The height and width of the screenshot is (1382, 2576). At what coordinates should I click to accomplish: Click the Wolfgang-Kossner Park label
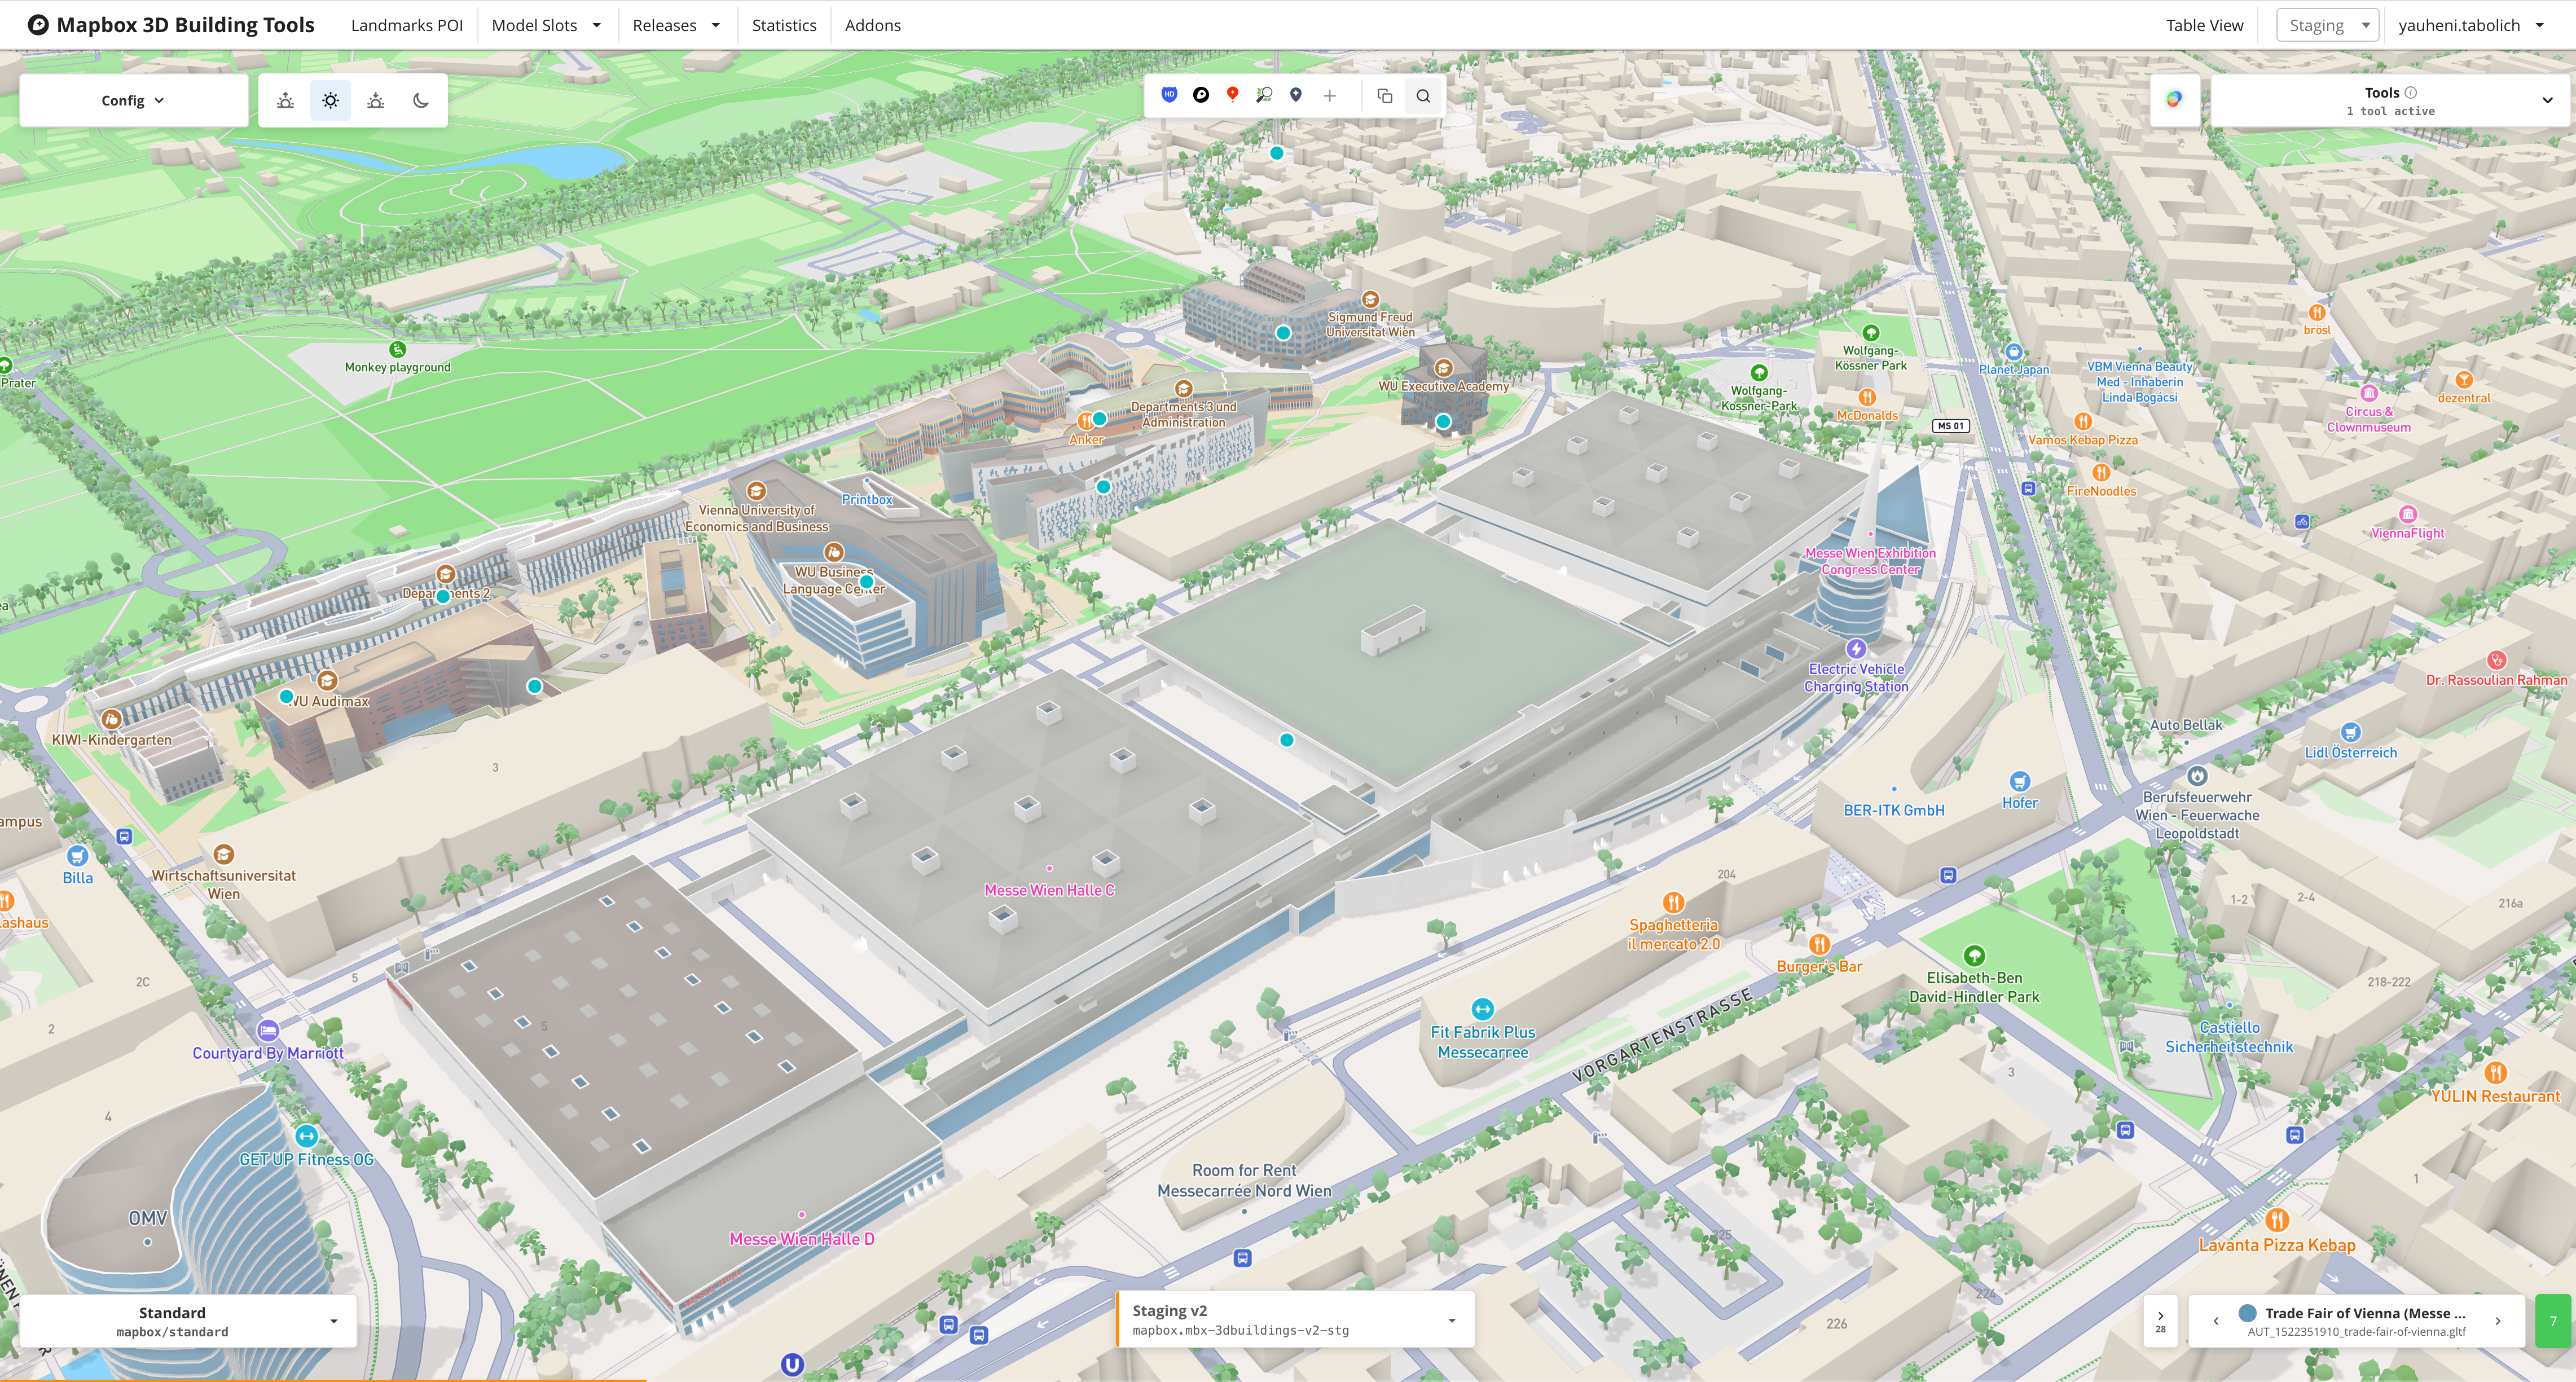tap(1870, 358)
